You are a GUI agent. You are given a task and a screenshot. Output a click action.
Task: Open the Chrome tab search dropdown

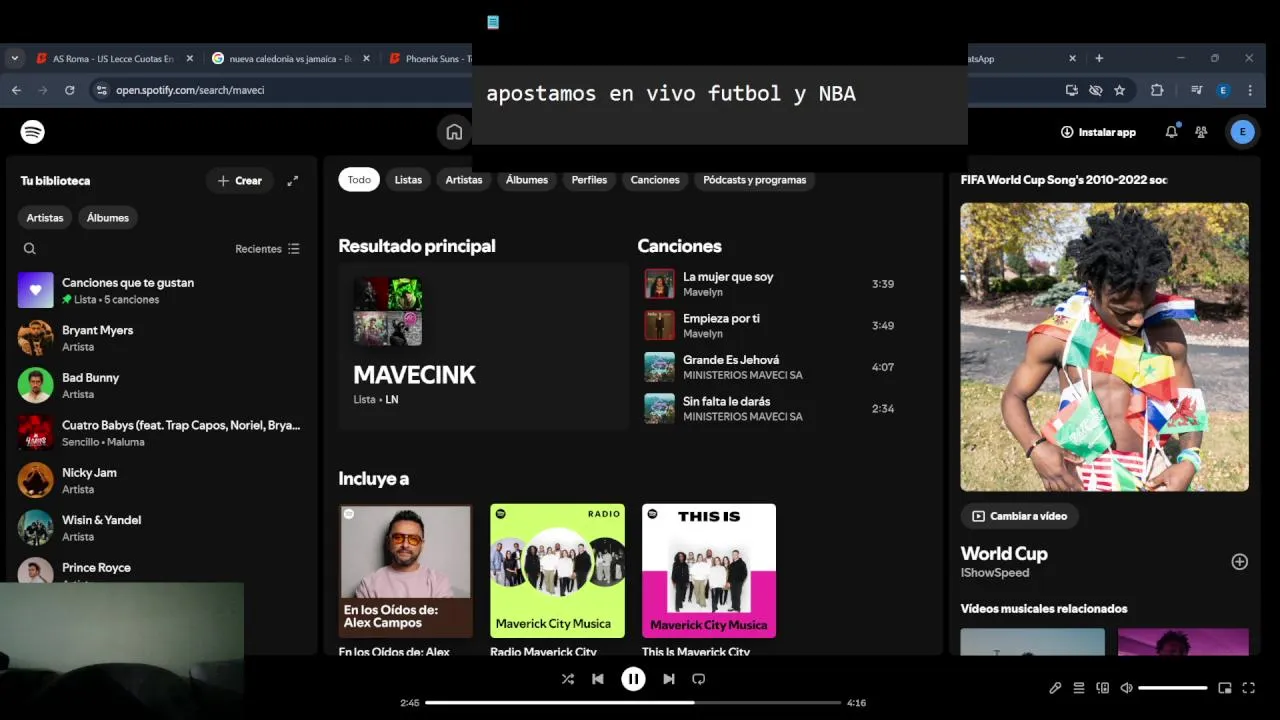[x=14, y=58]
